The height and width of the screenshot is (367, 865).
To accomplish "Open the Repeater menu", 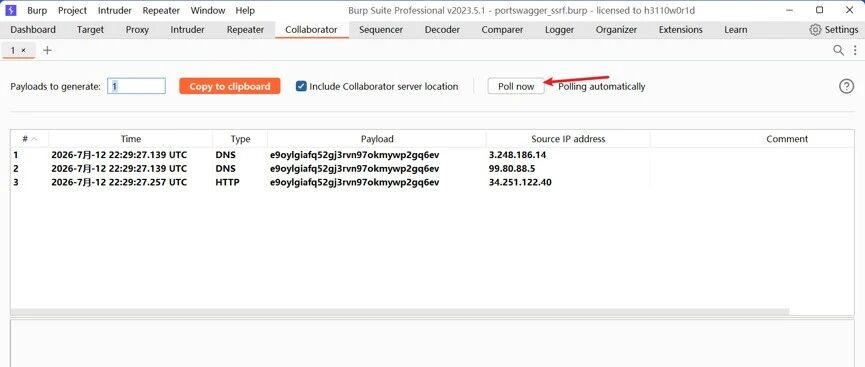I will point(161,10).
